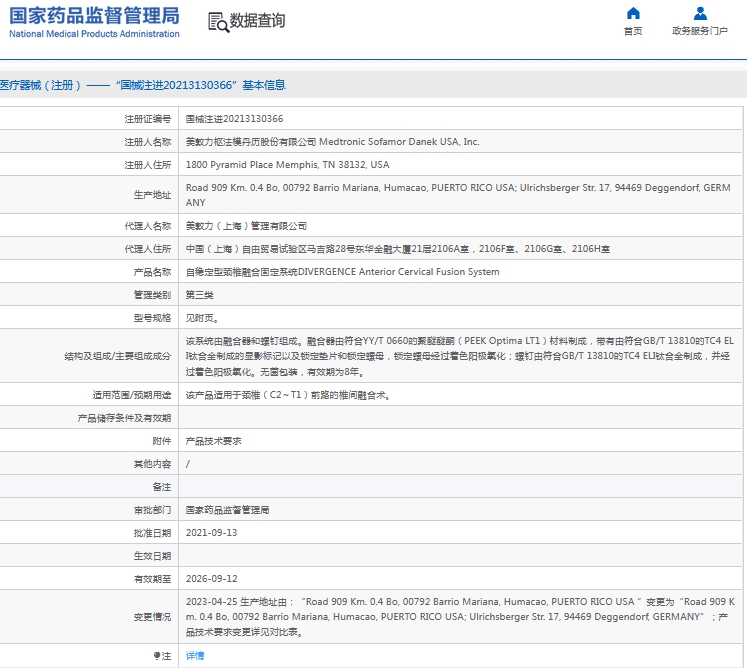Screen dimensions: 747x668
Task: Open the government service portal user icon
Action: pyautogui.click(x=700, y=13)
